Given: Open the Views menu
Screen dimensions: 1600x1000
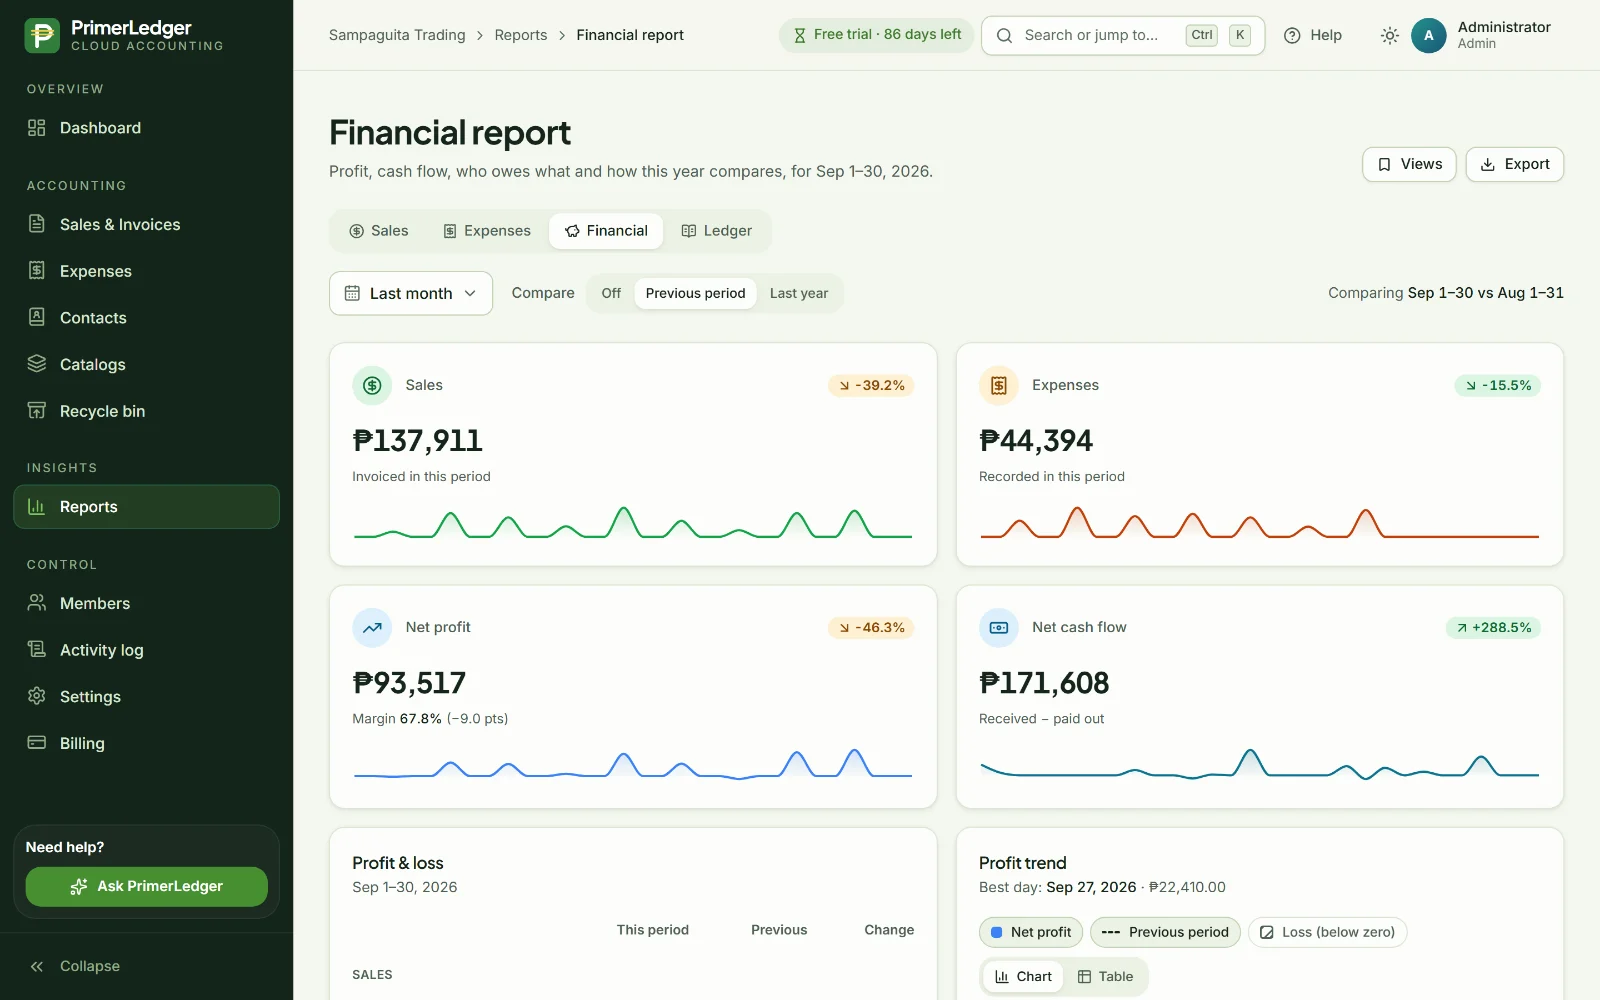Looking at the screenshot, I should [x=1409, y=164].
